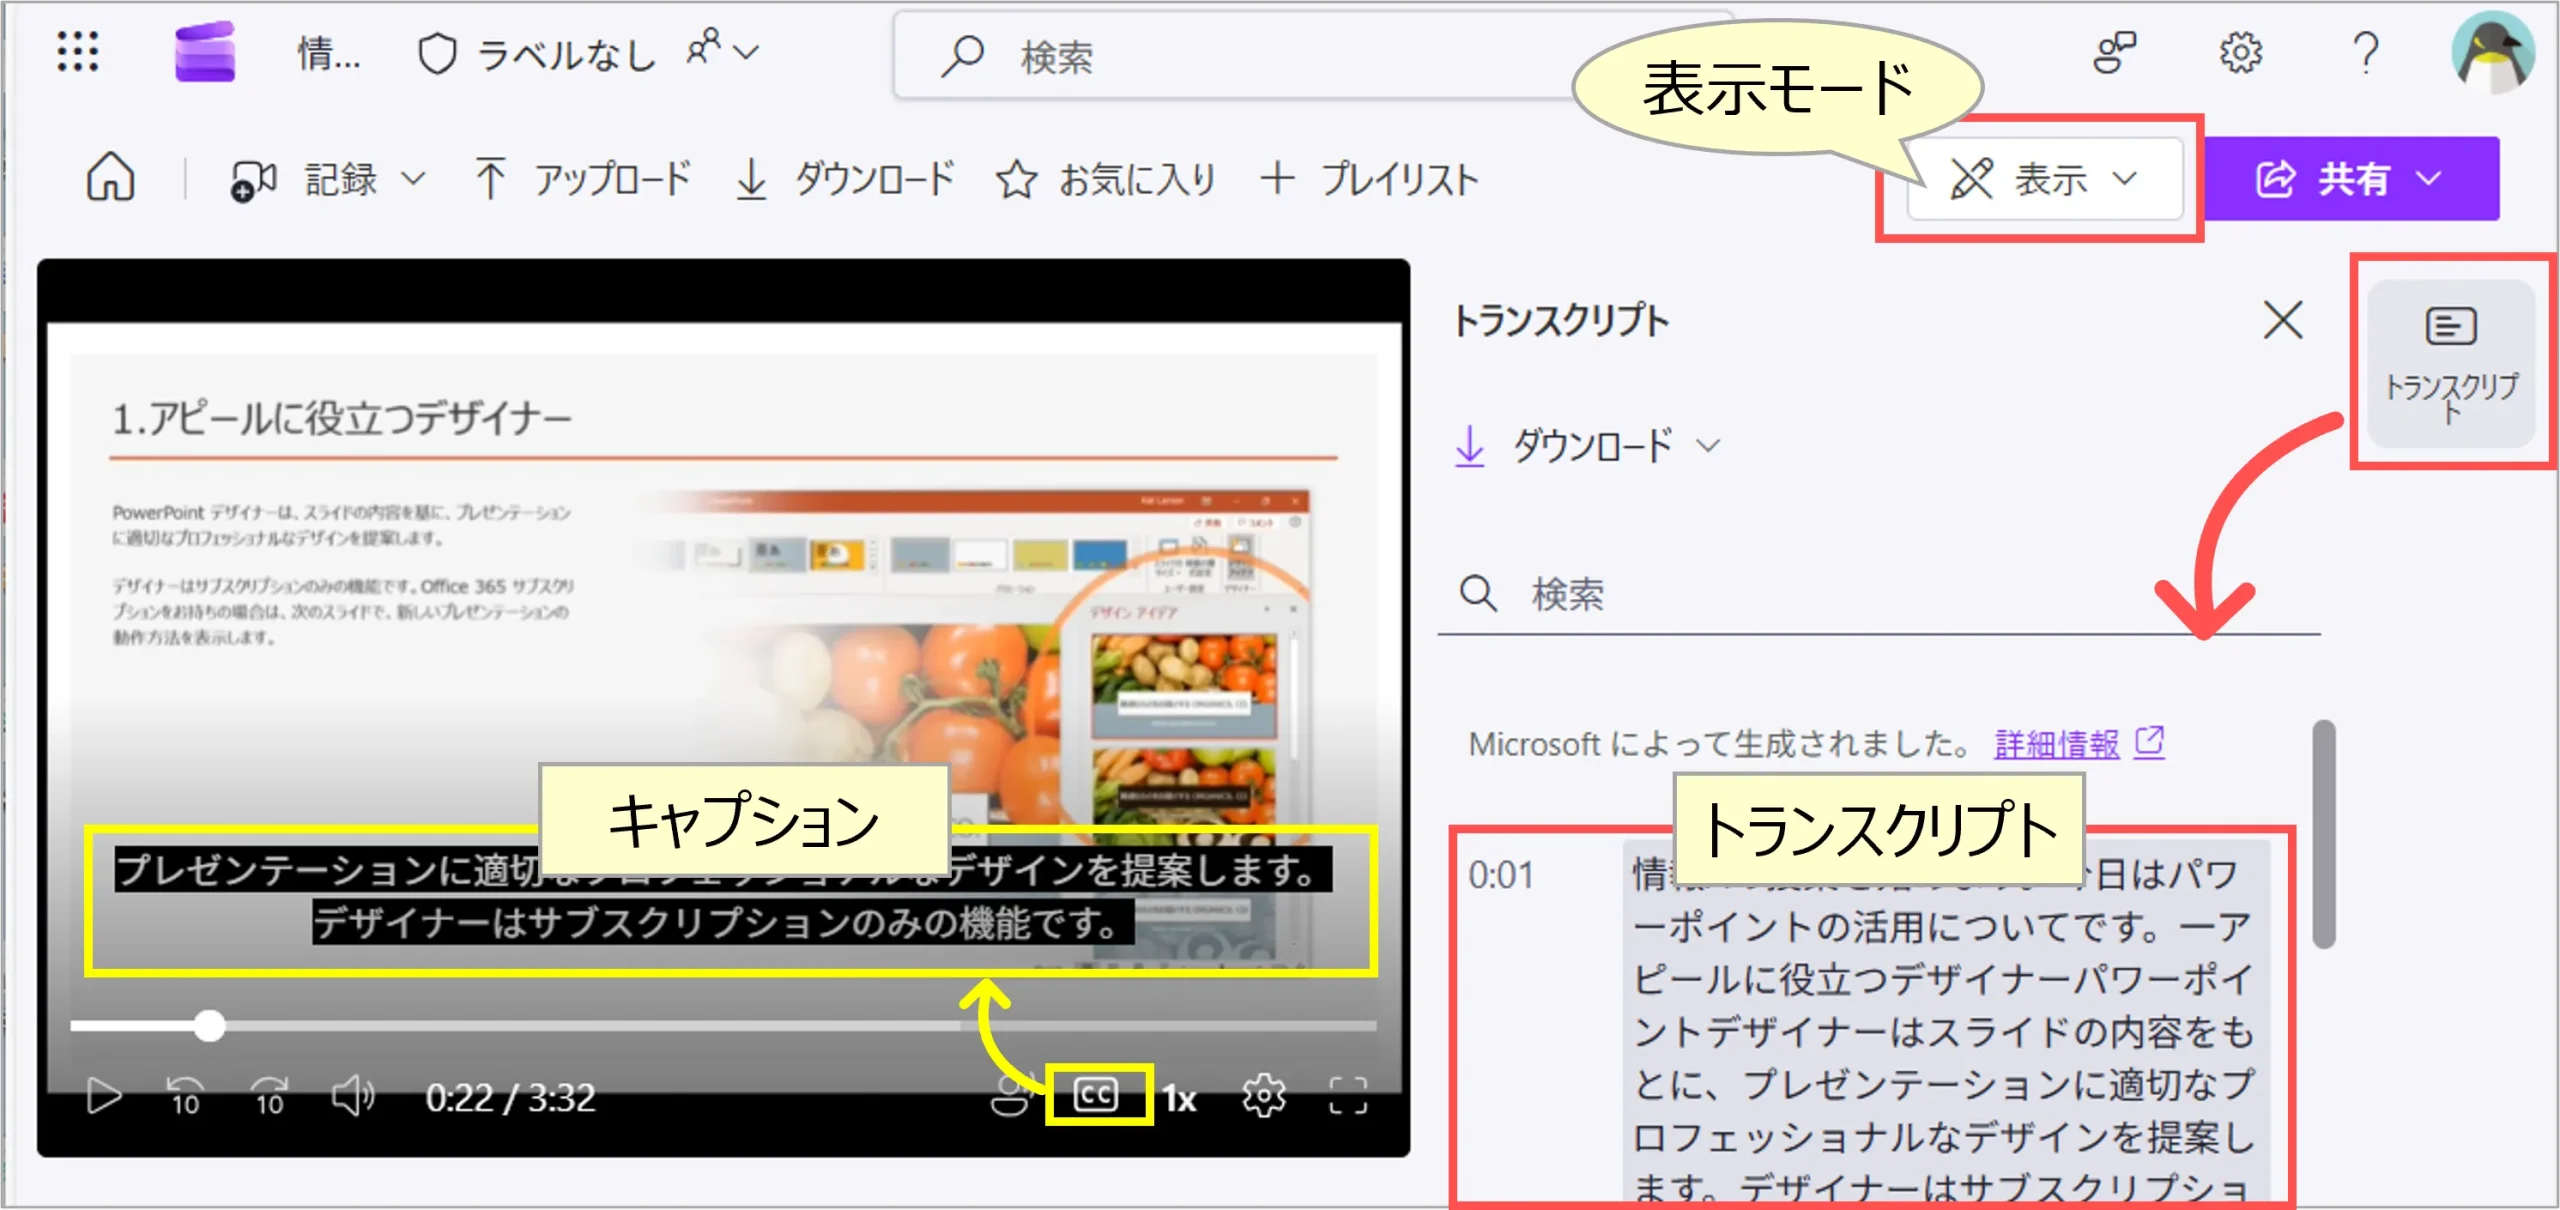Skip back 10 seconds
The height and width of the screenshot is (1210, 2560).
[x=185, y=1097]
